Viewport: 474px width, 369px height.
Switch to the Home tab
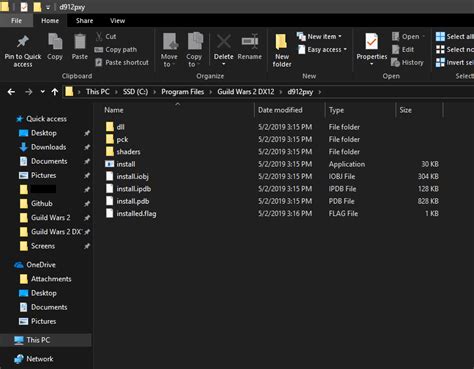(50, 21)
